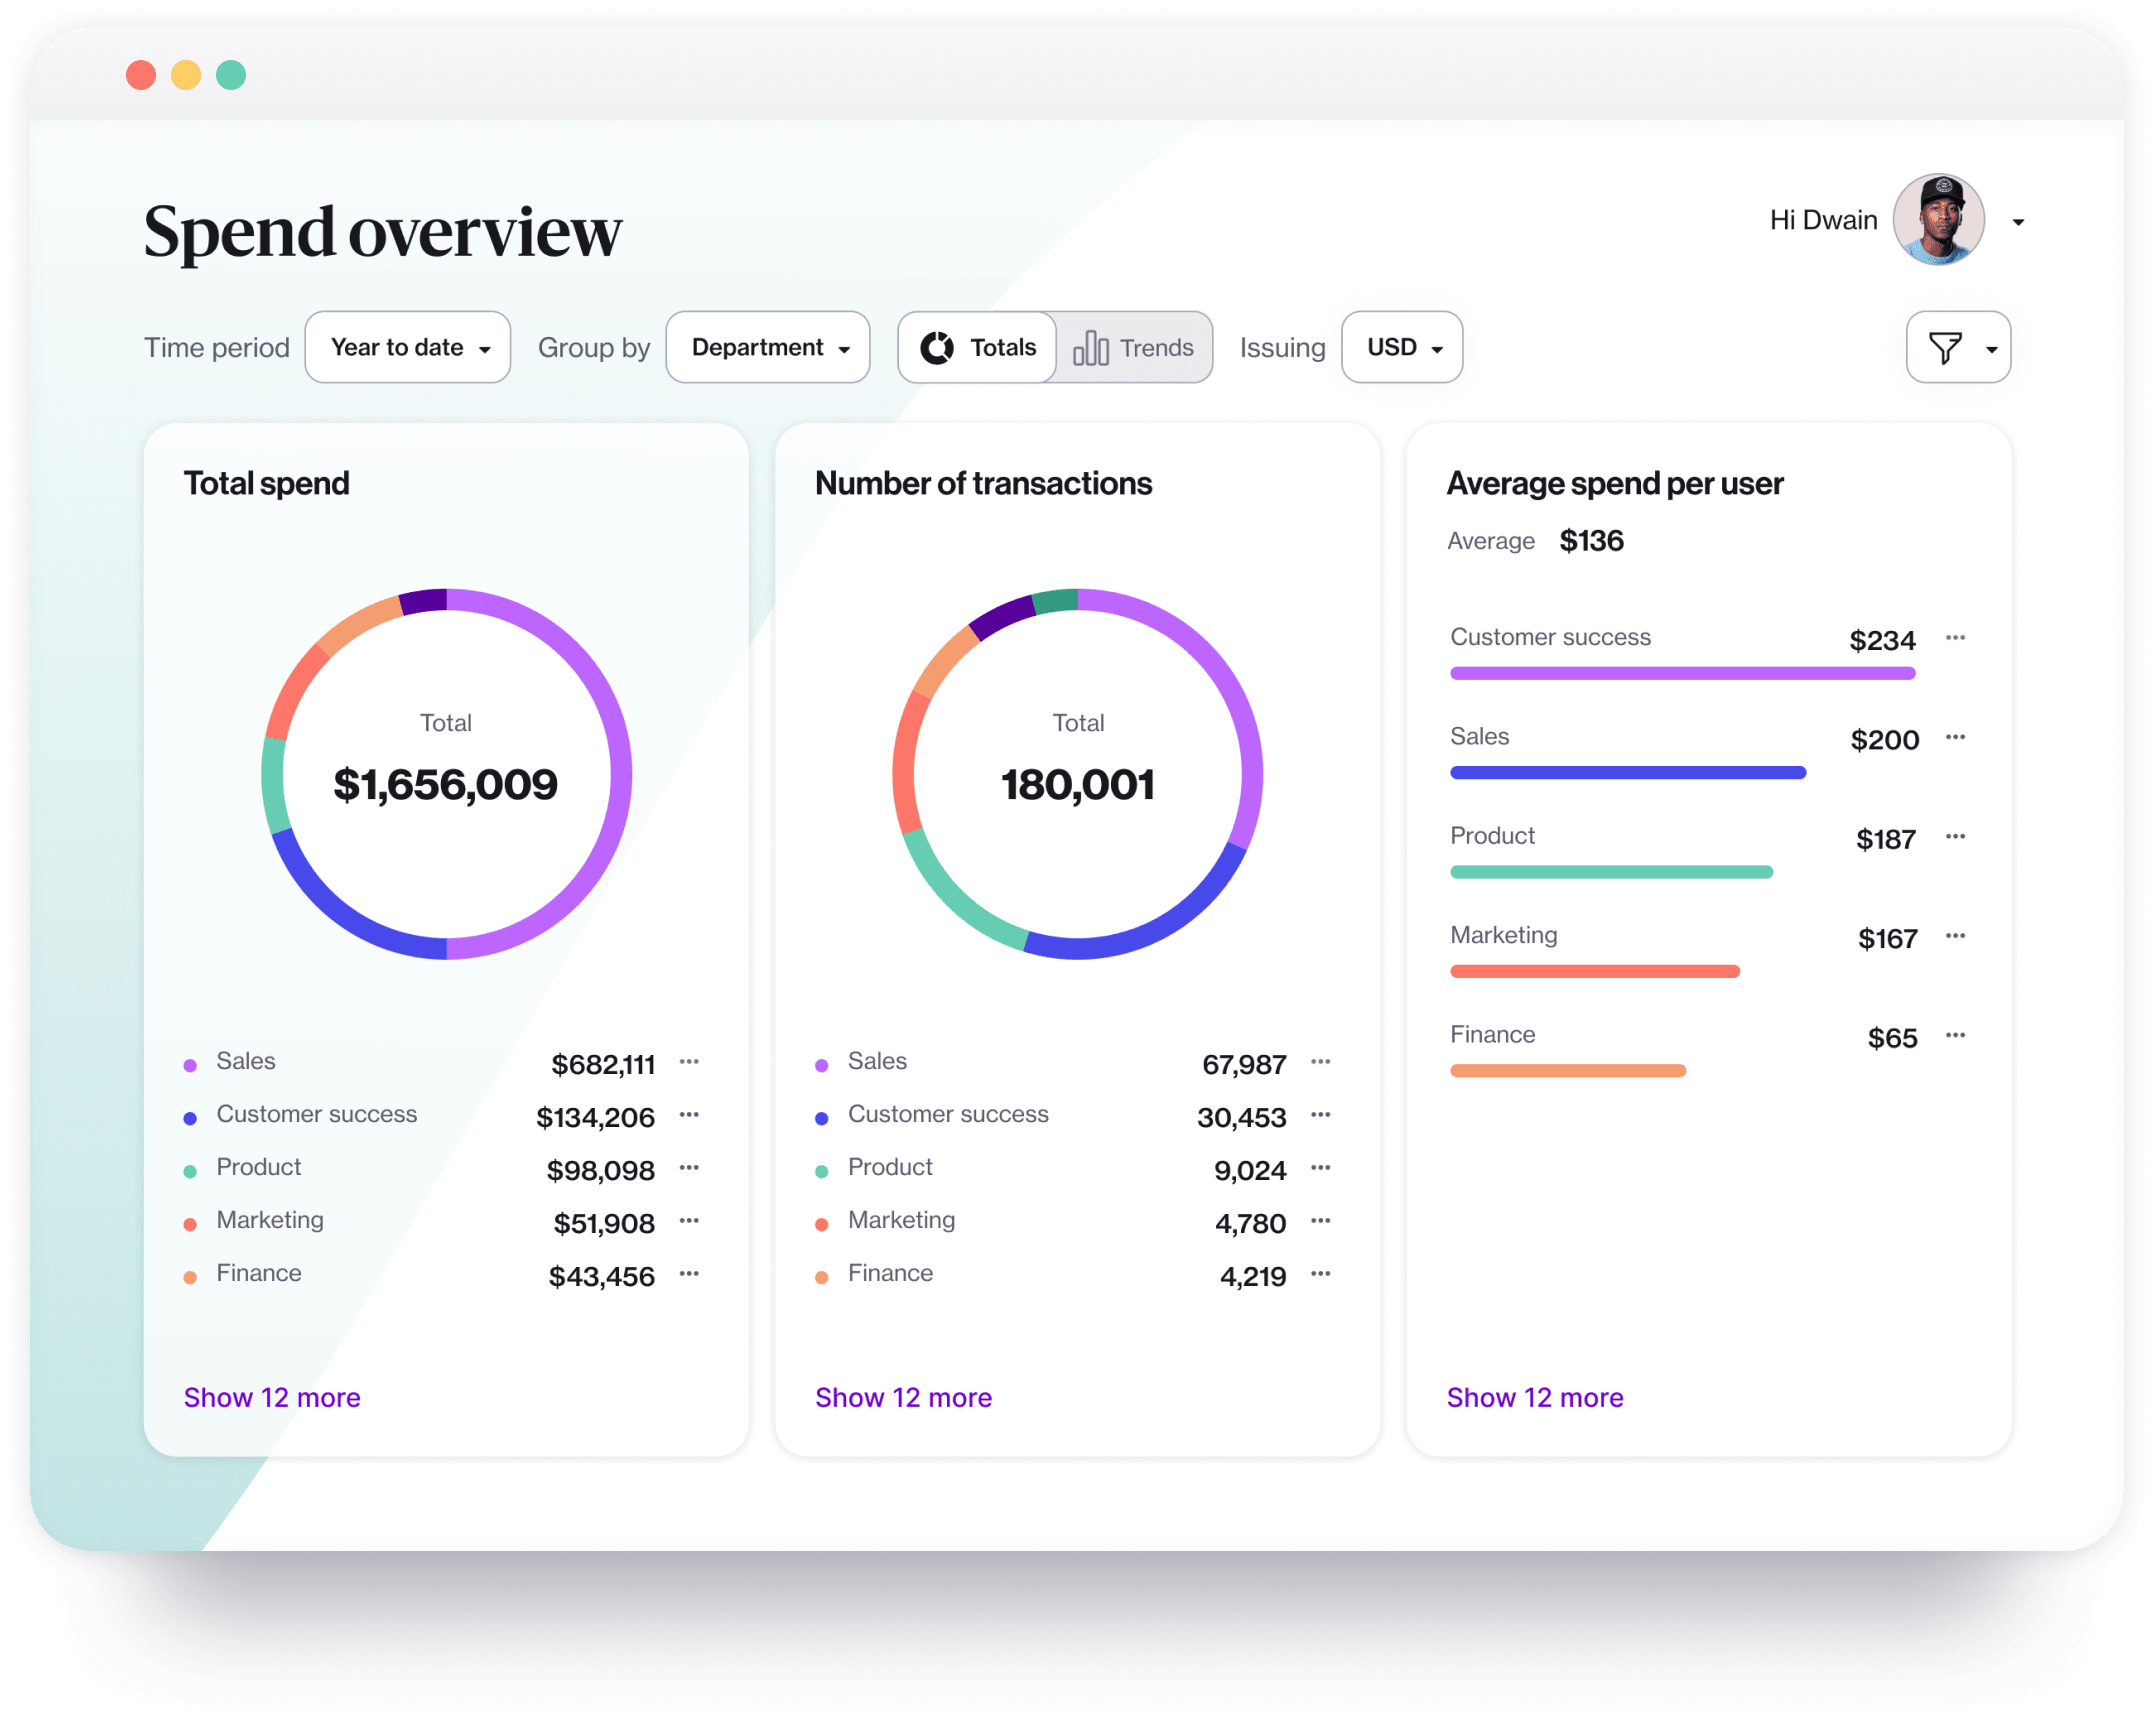Click the $134,206 value
2154x1725 pixels.
coord(595,1117)
